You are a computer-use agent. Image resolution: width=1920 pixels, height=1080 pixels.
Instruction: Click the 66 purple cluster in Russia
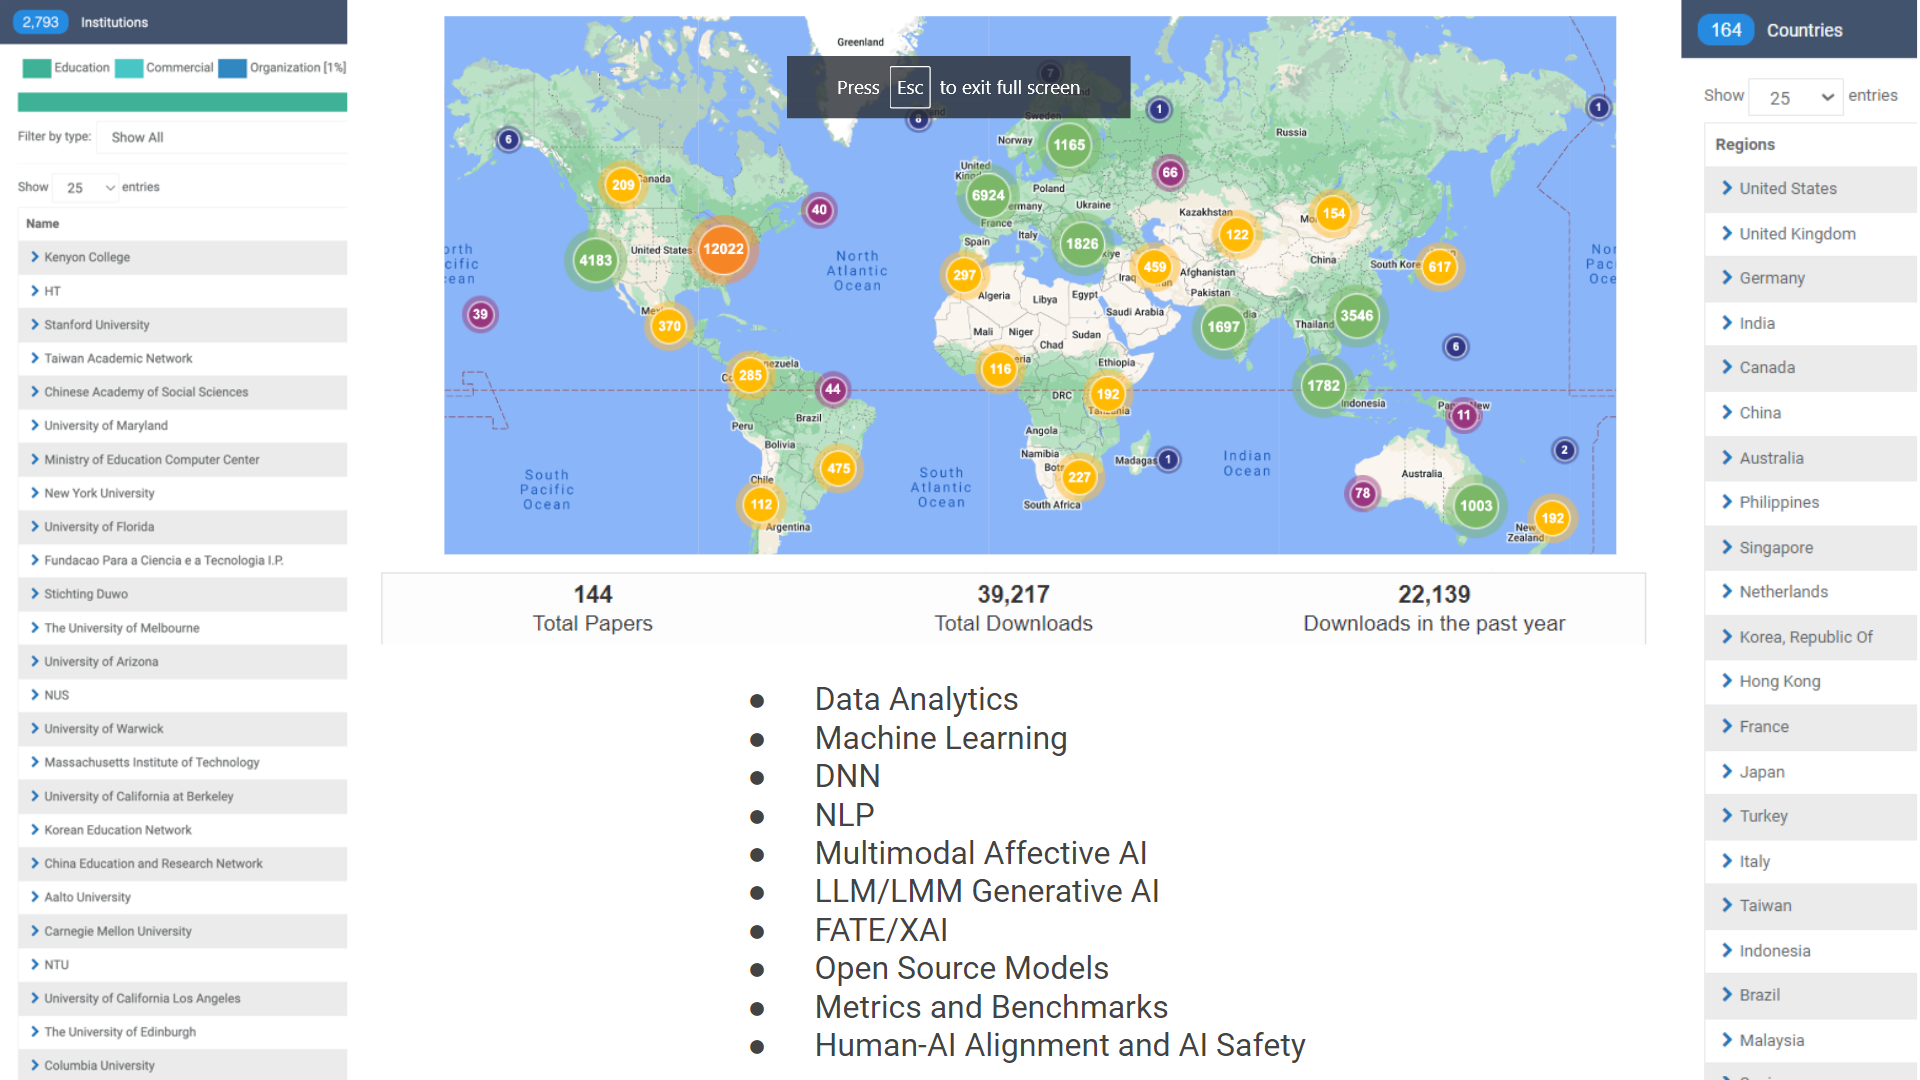point(1169,172)
